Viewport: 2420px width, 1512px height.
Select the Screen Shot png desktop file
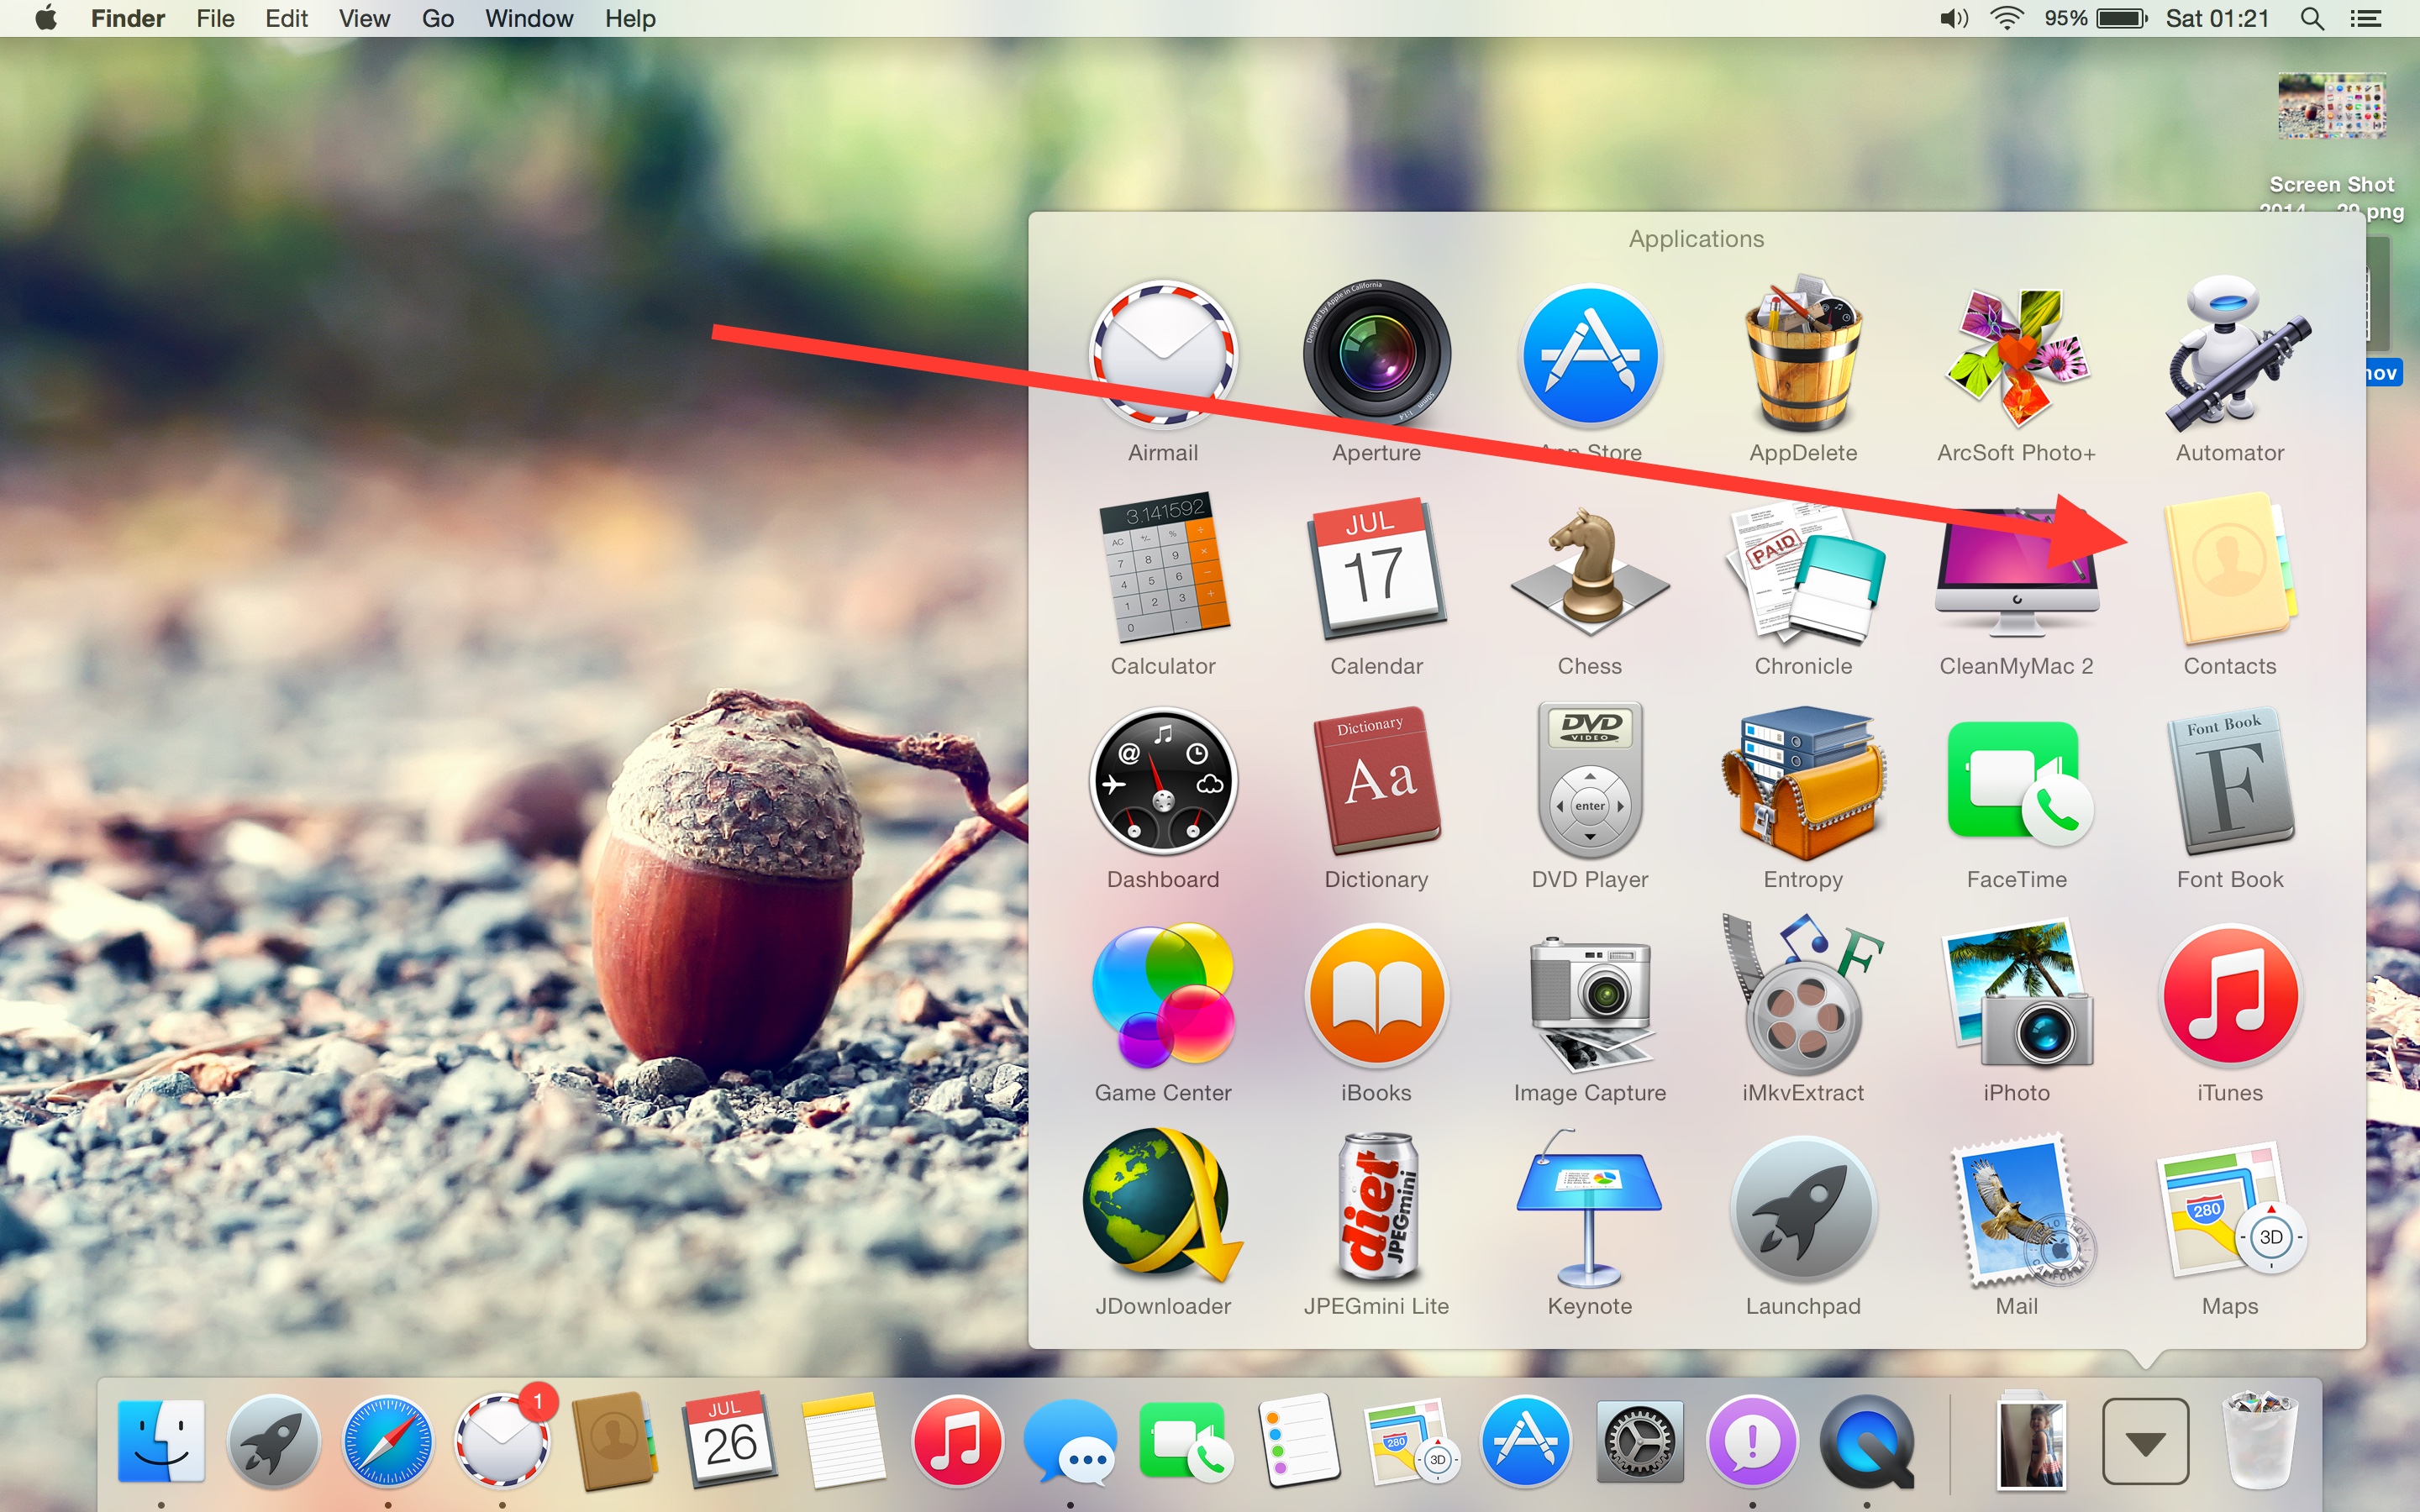(2332, 105)
